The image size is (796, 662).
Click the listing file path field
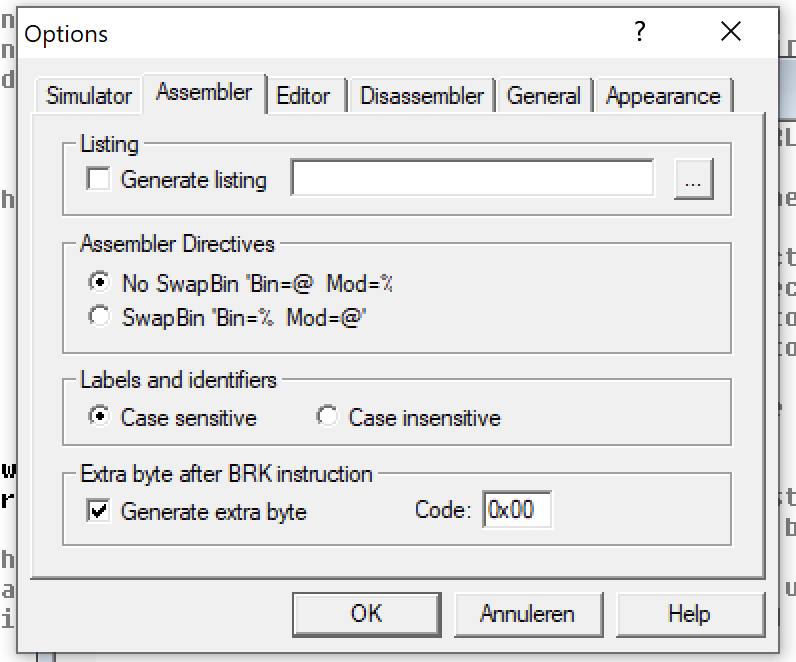[x=472, y=180]
